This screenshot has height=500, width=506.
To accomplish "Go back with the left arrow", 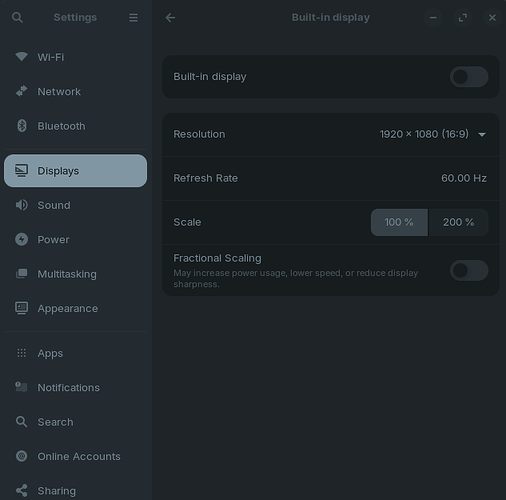I will point(170,17).
